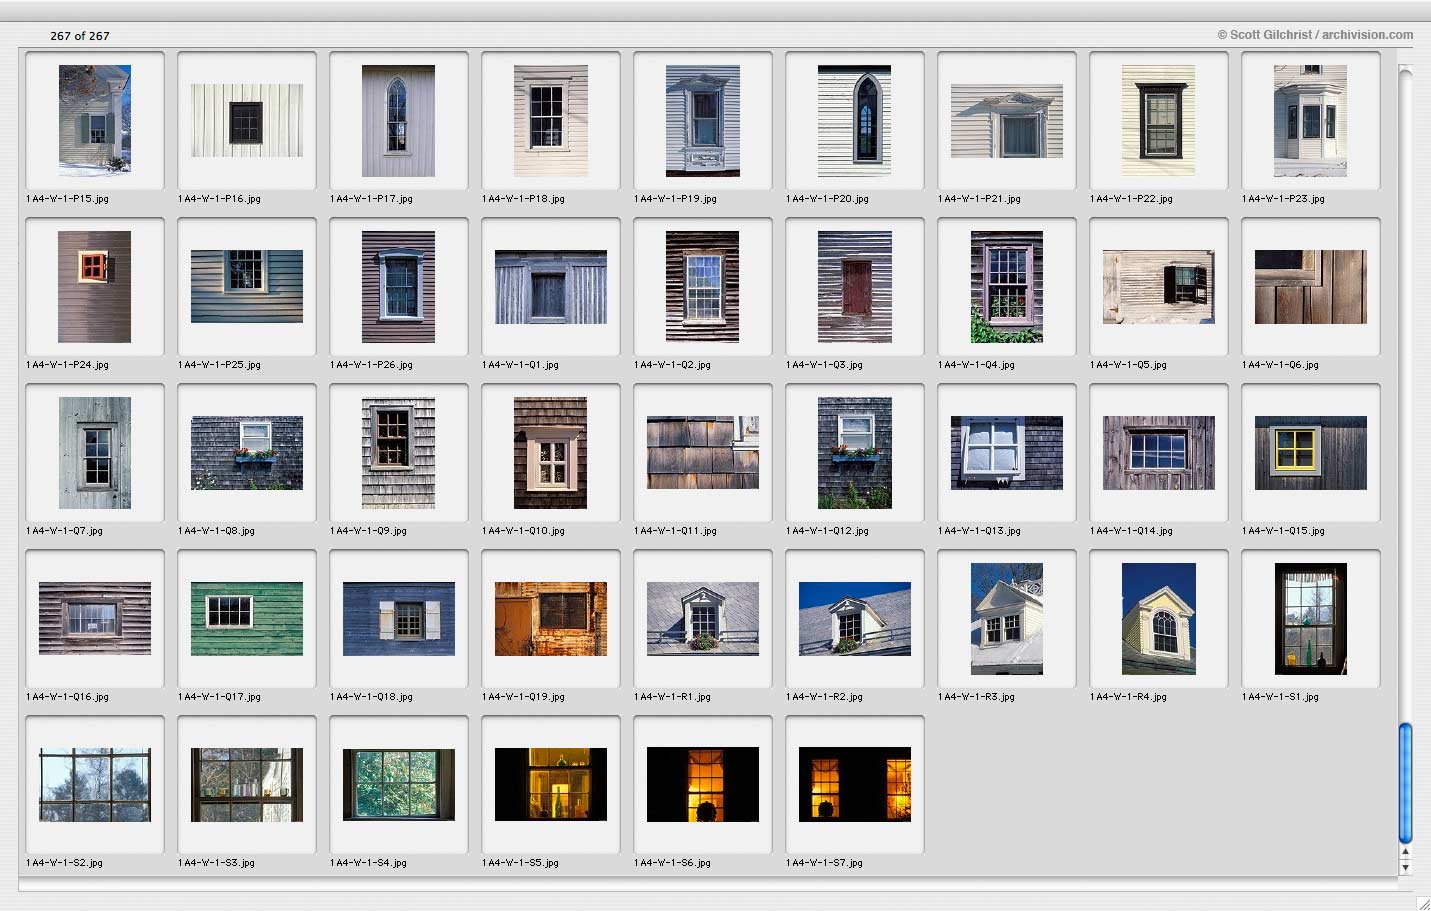
Task: Select thumbnail 1A4-W-1-P15.jpg
Action: [95, 120]
